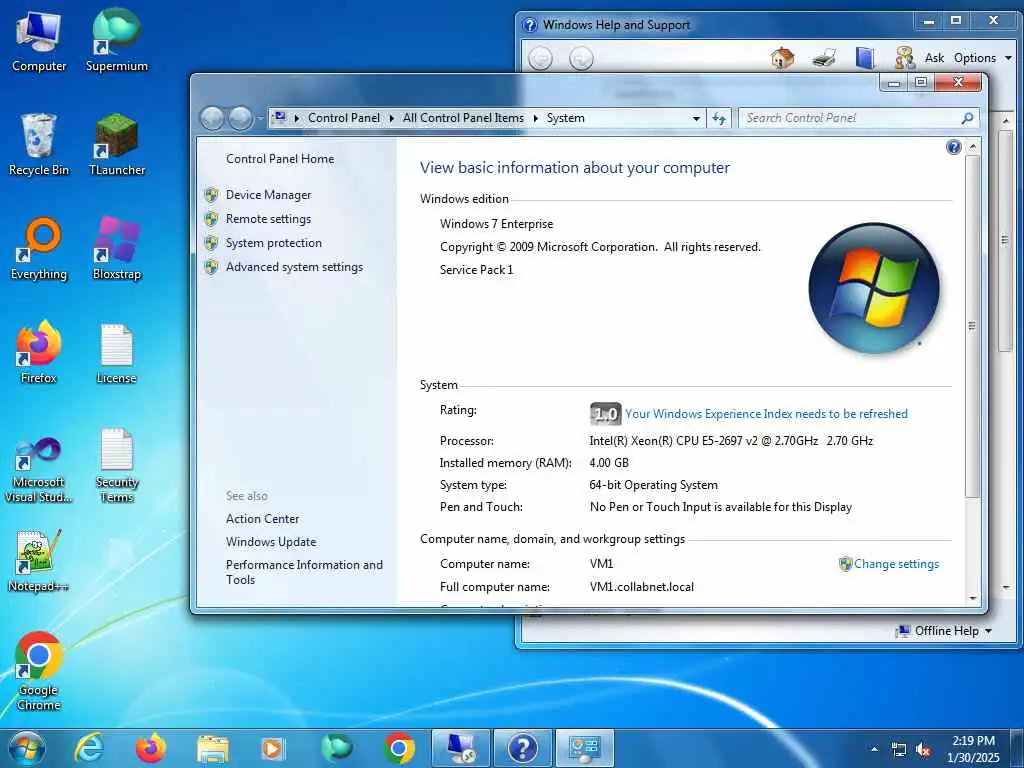Open Remote settings link
Screen dimensions: 1024x768
[x=268, y=219]
